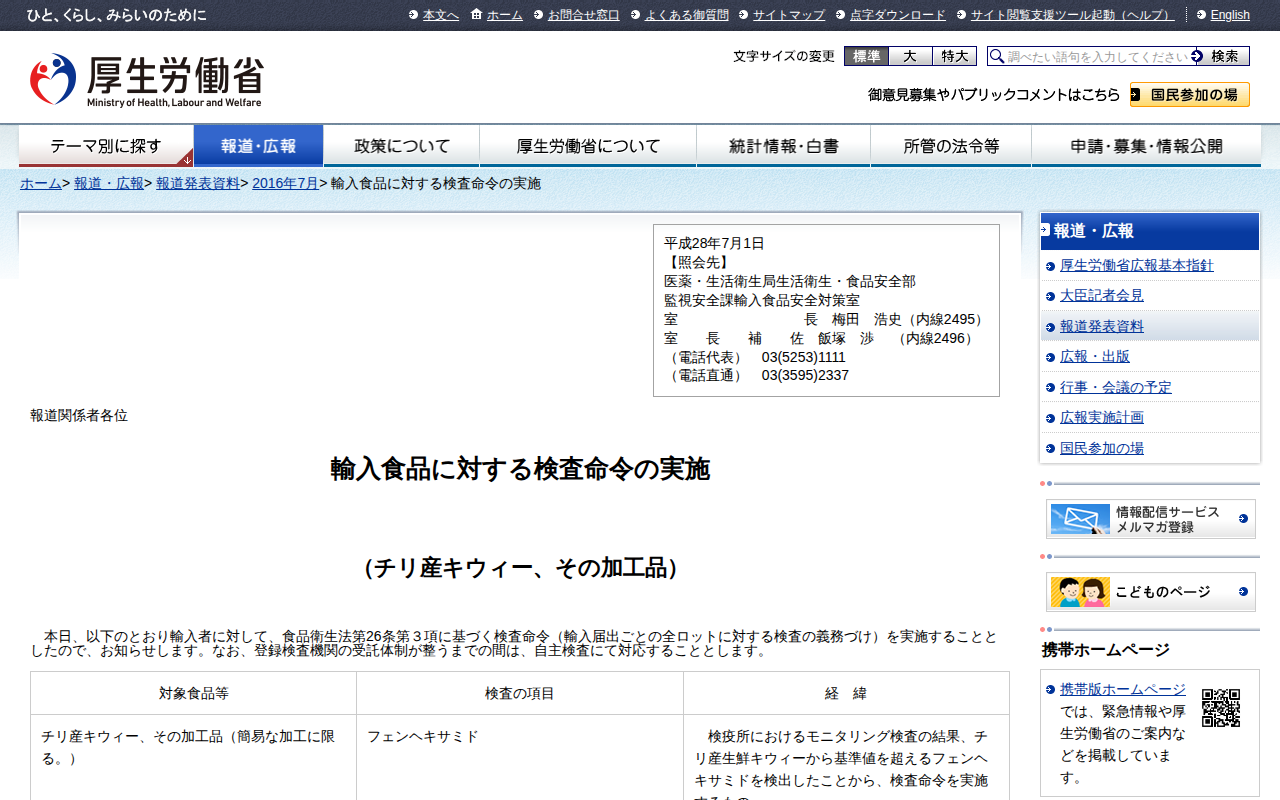Set font size to 標準
The image size is (1280, 800).
click(866, 56)
